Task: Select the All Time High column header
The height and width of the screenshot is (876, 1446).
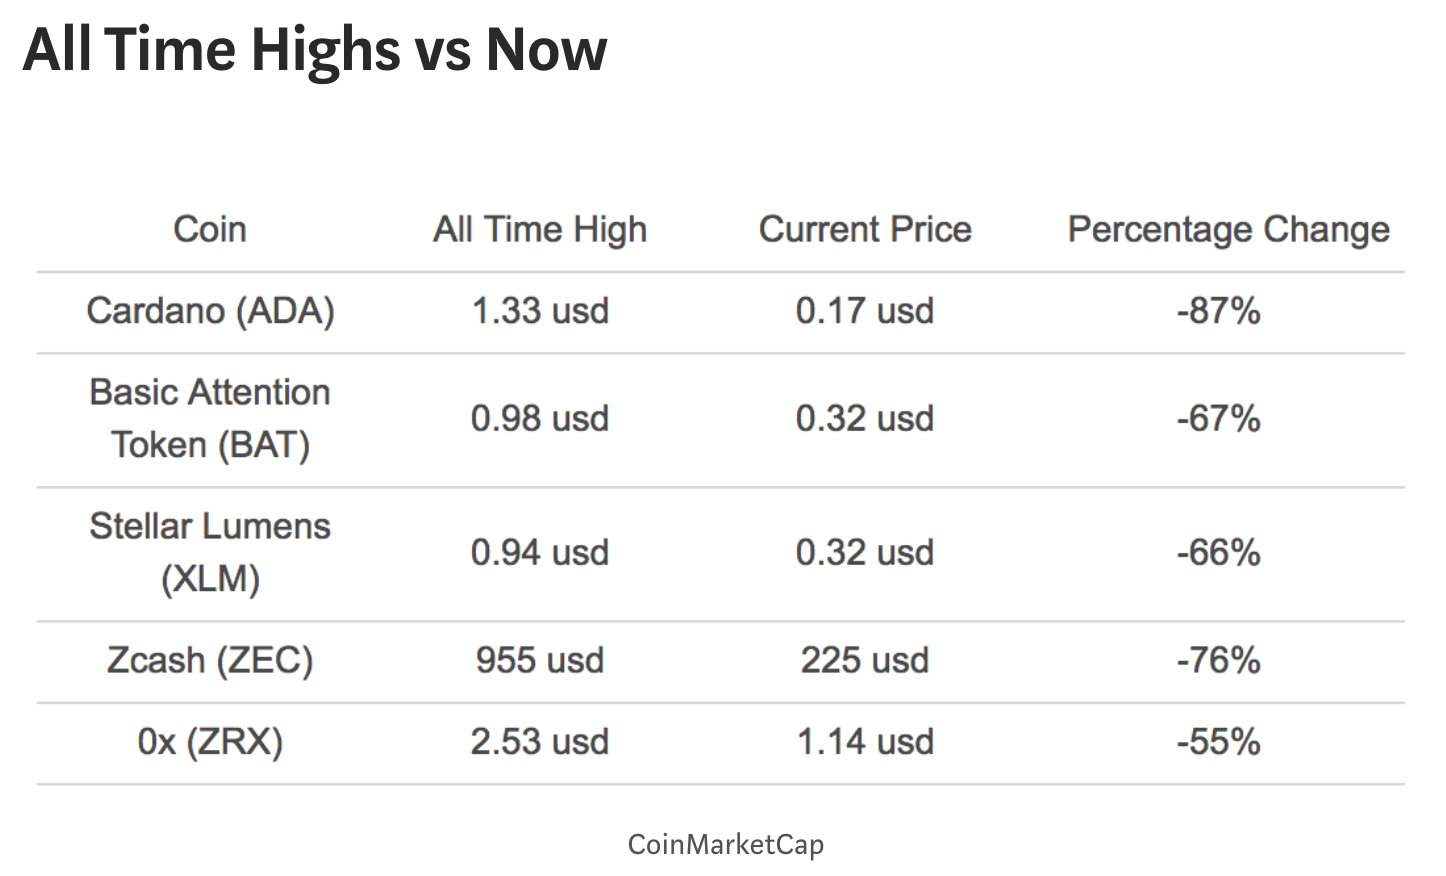Action: point(540,229)
